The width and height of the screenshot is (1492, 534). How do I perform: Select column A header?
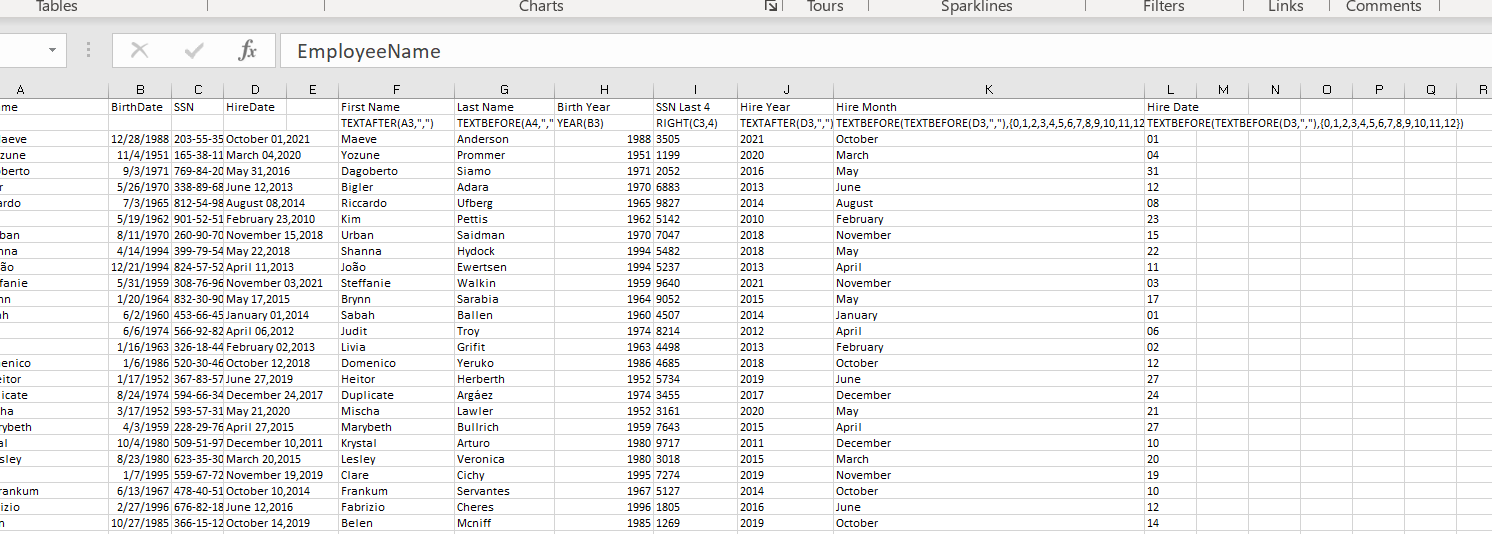pyautogui.click(x=54, y=90)
